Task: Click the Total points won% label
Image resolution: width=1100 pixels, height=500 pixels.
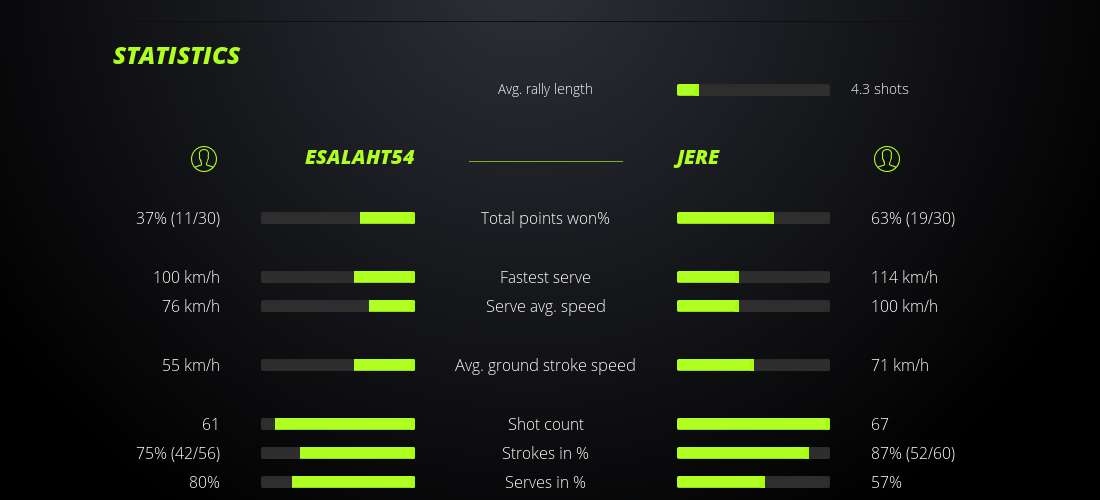Action: pos(545,218)
